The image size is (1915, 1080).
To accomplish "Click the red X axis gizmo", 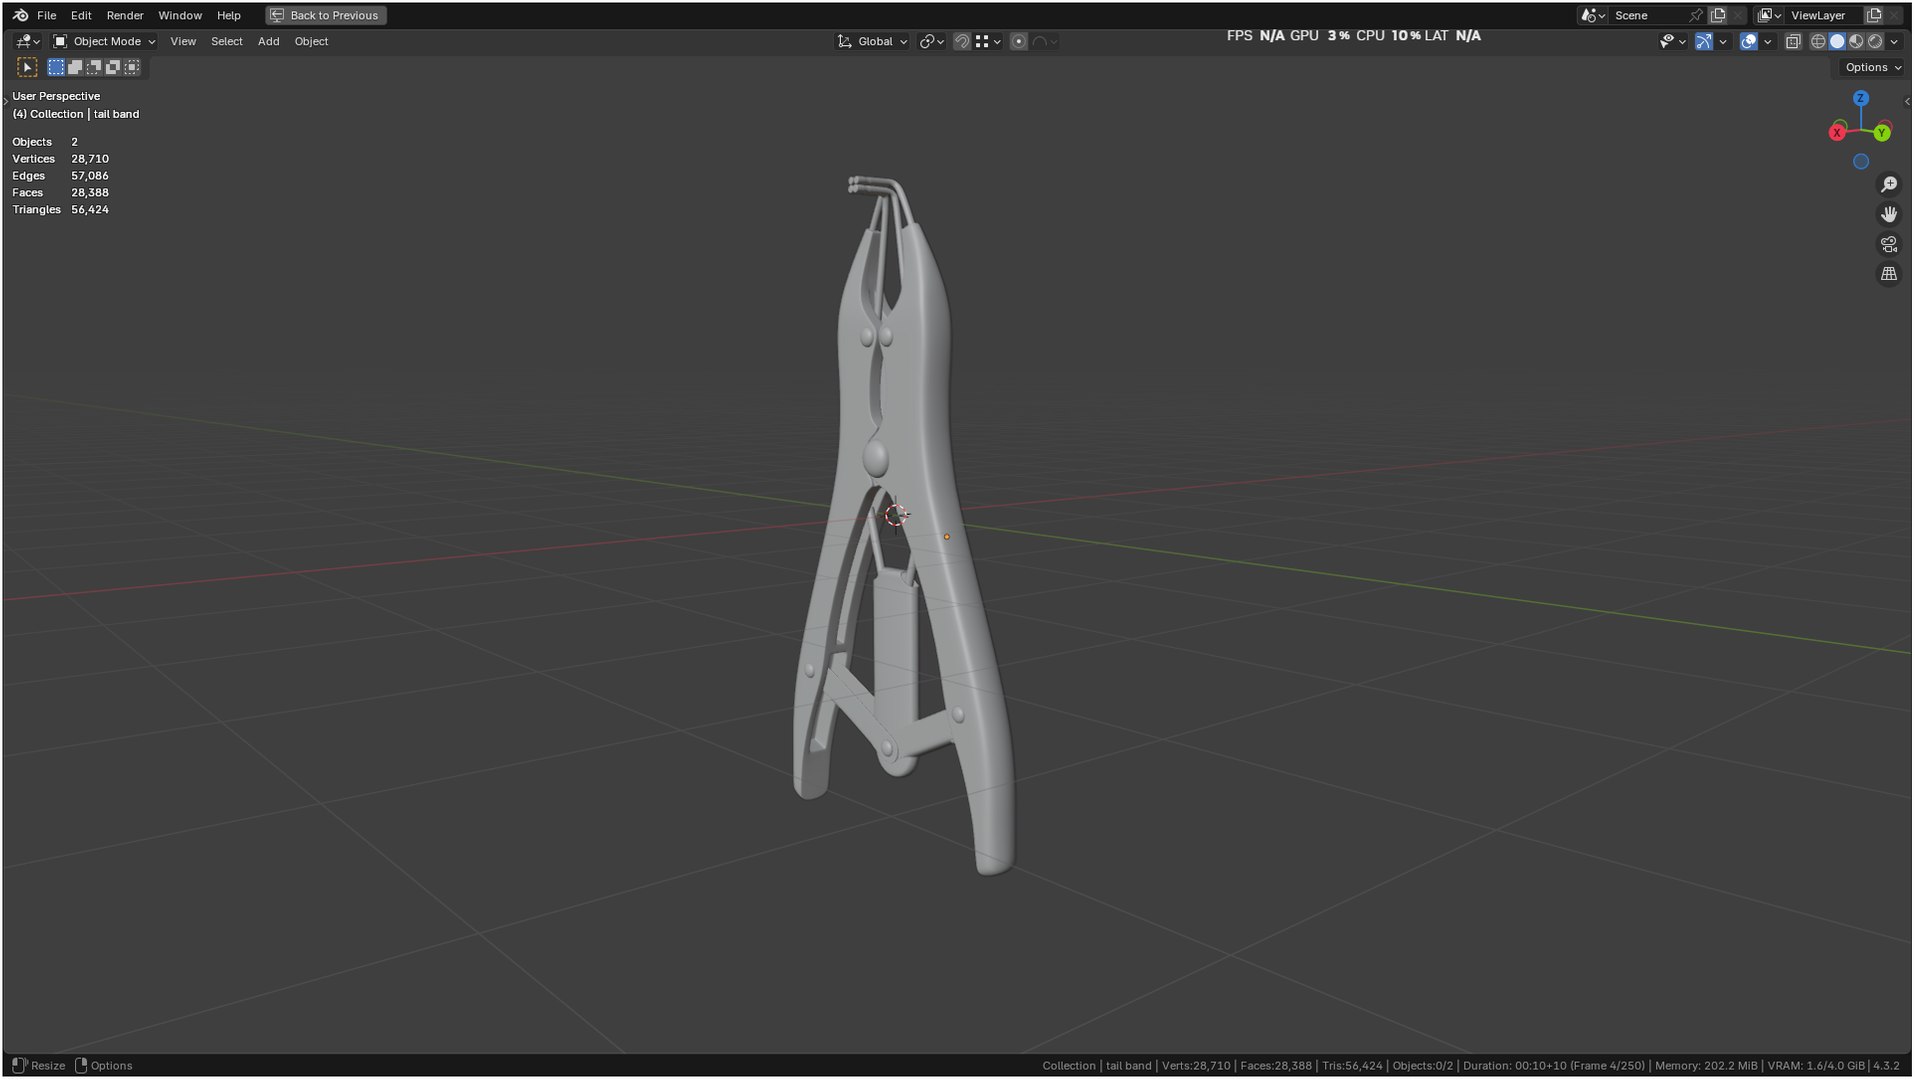I will coord(1837,132).
